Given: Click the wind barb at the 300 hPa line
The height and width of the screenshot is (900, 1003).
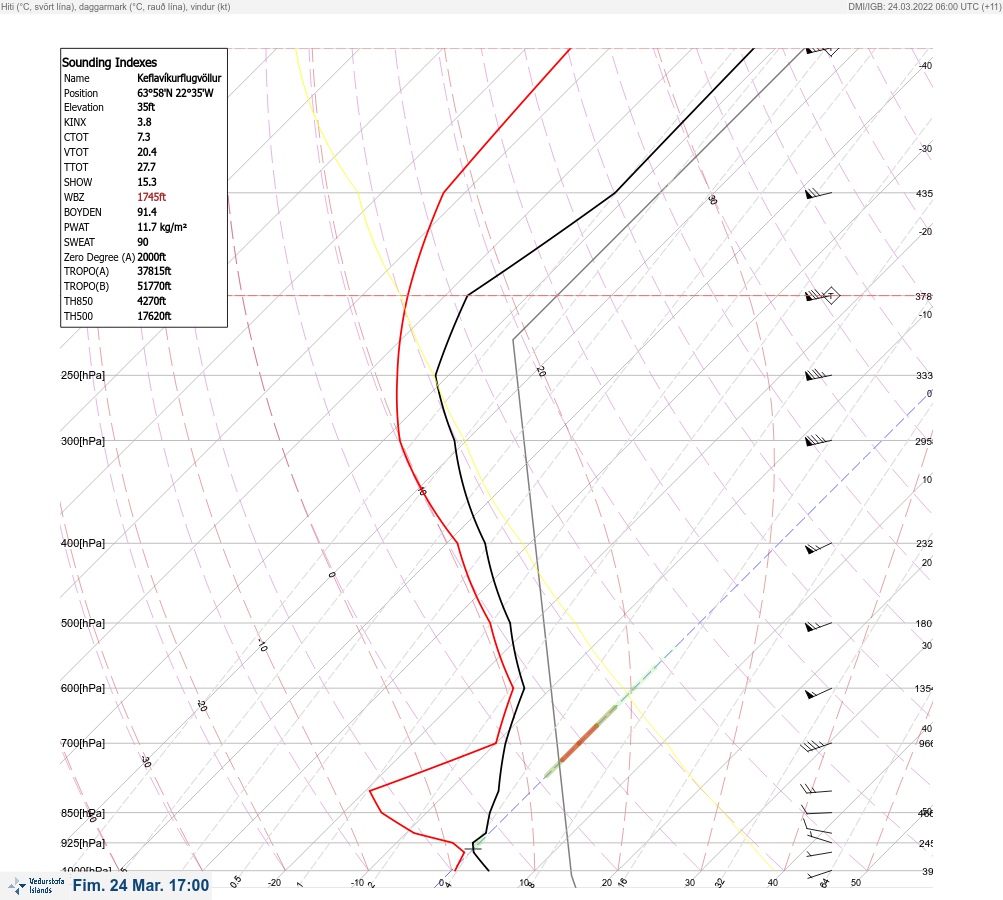Looking at the screenshot, I should click(818, 440).
